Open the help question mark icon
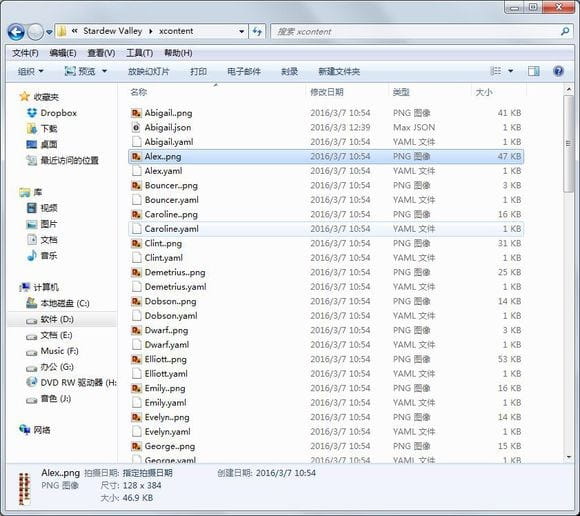Viewport: 580px width, 516px height. 558,71
